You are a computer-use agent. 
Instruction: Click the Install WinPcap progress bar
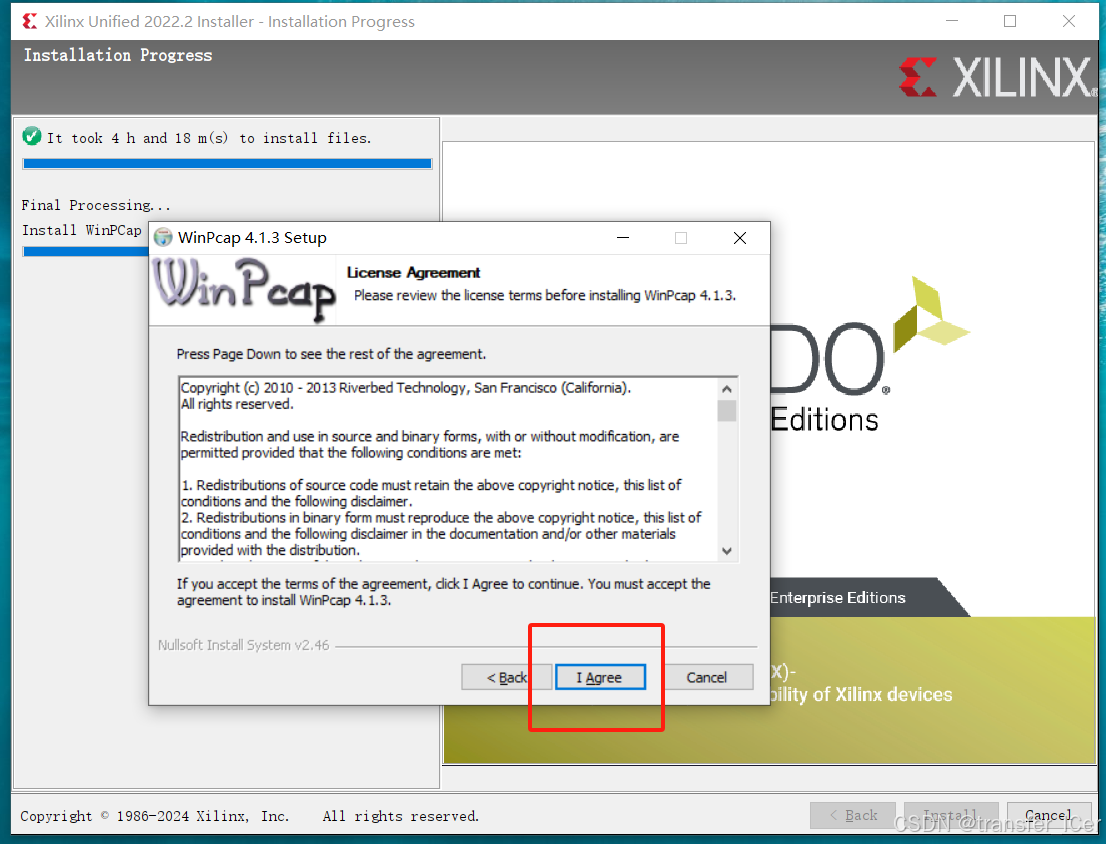(x=85, y=252)
